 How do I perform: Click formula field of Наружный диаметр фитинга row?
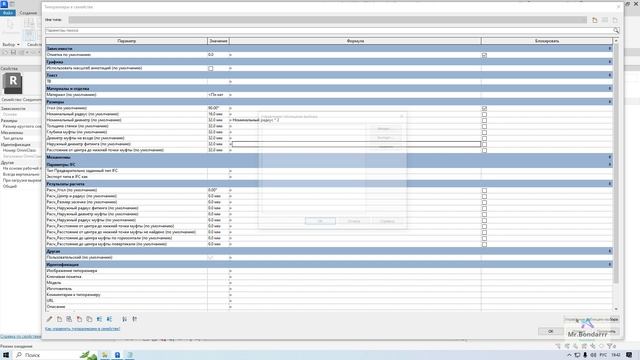point(356,144)
